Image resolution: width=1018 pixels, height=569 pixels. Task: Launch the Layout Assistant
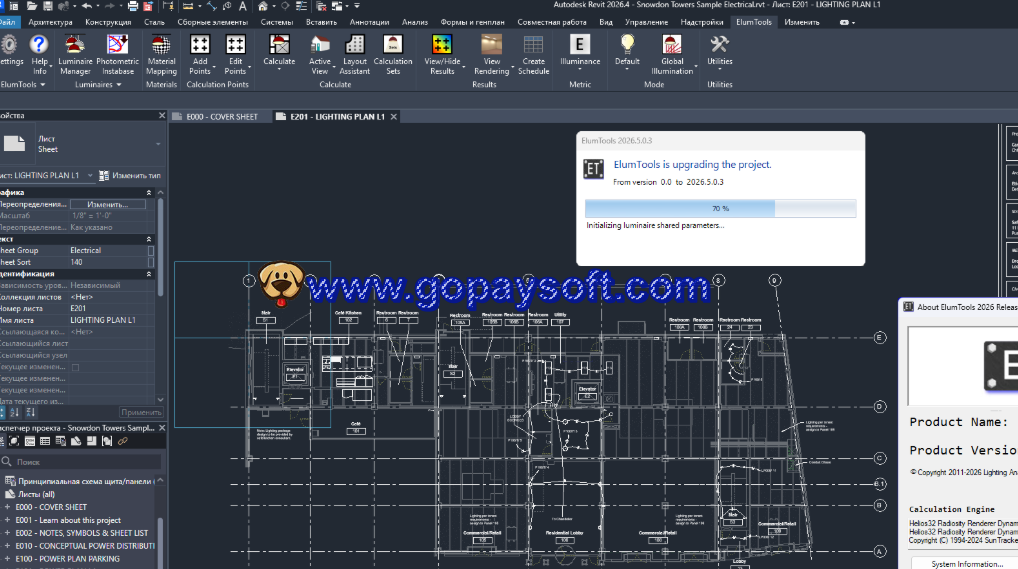355,53
